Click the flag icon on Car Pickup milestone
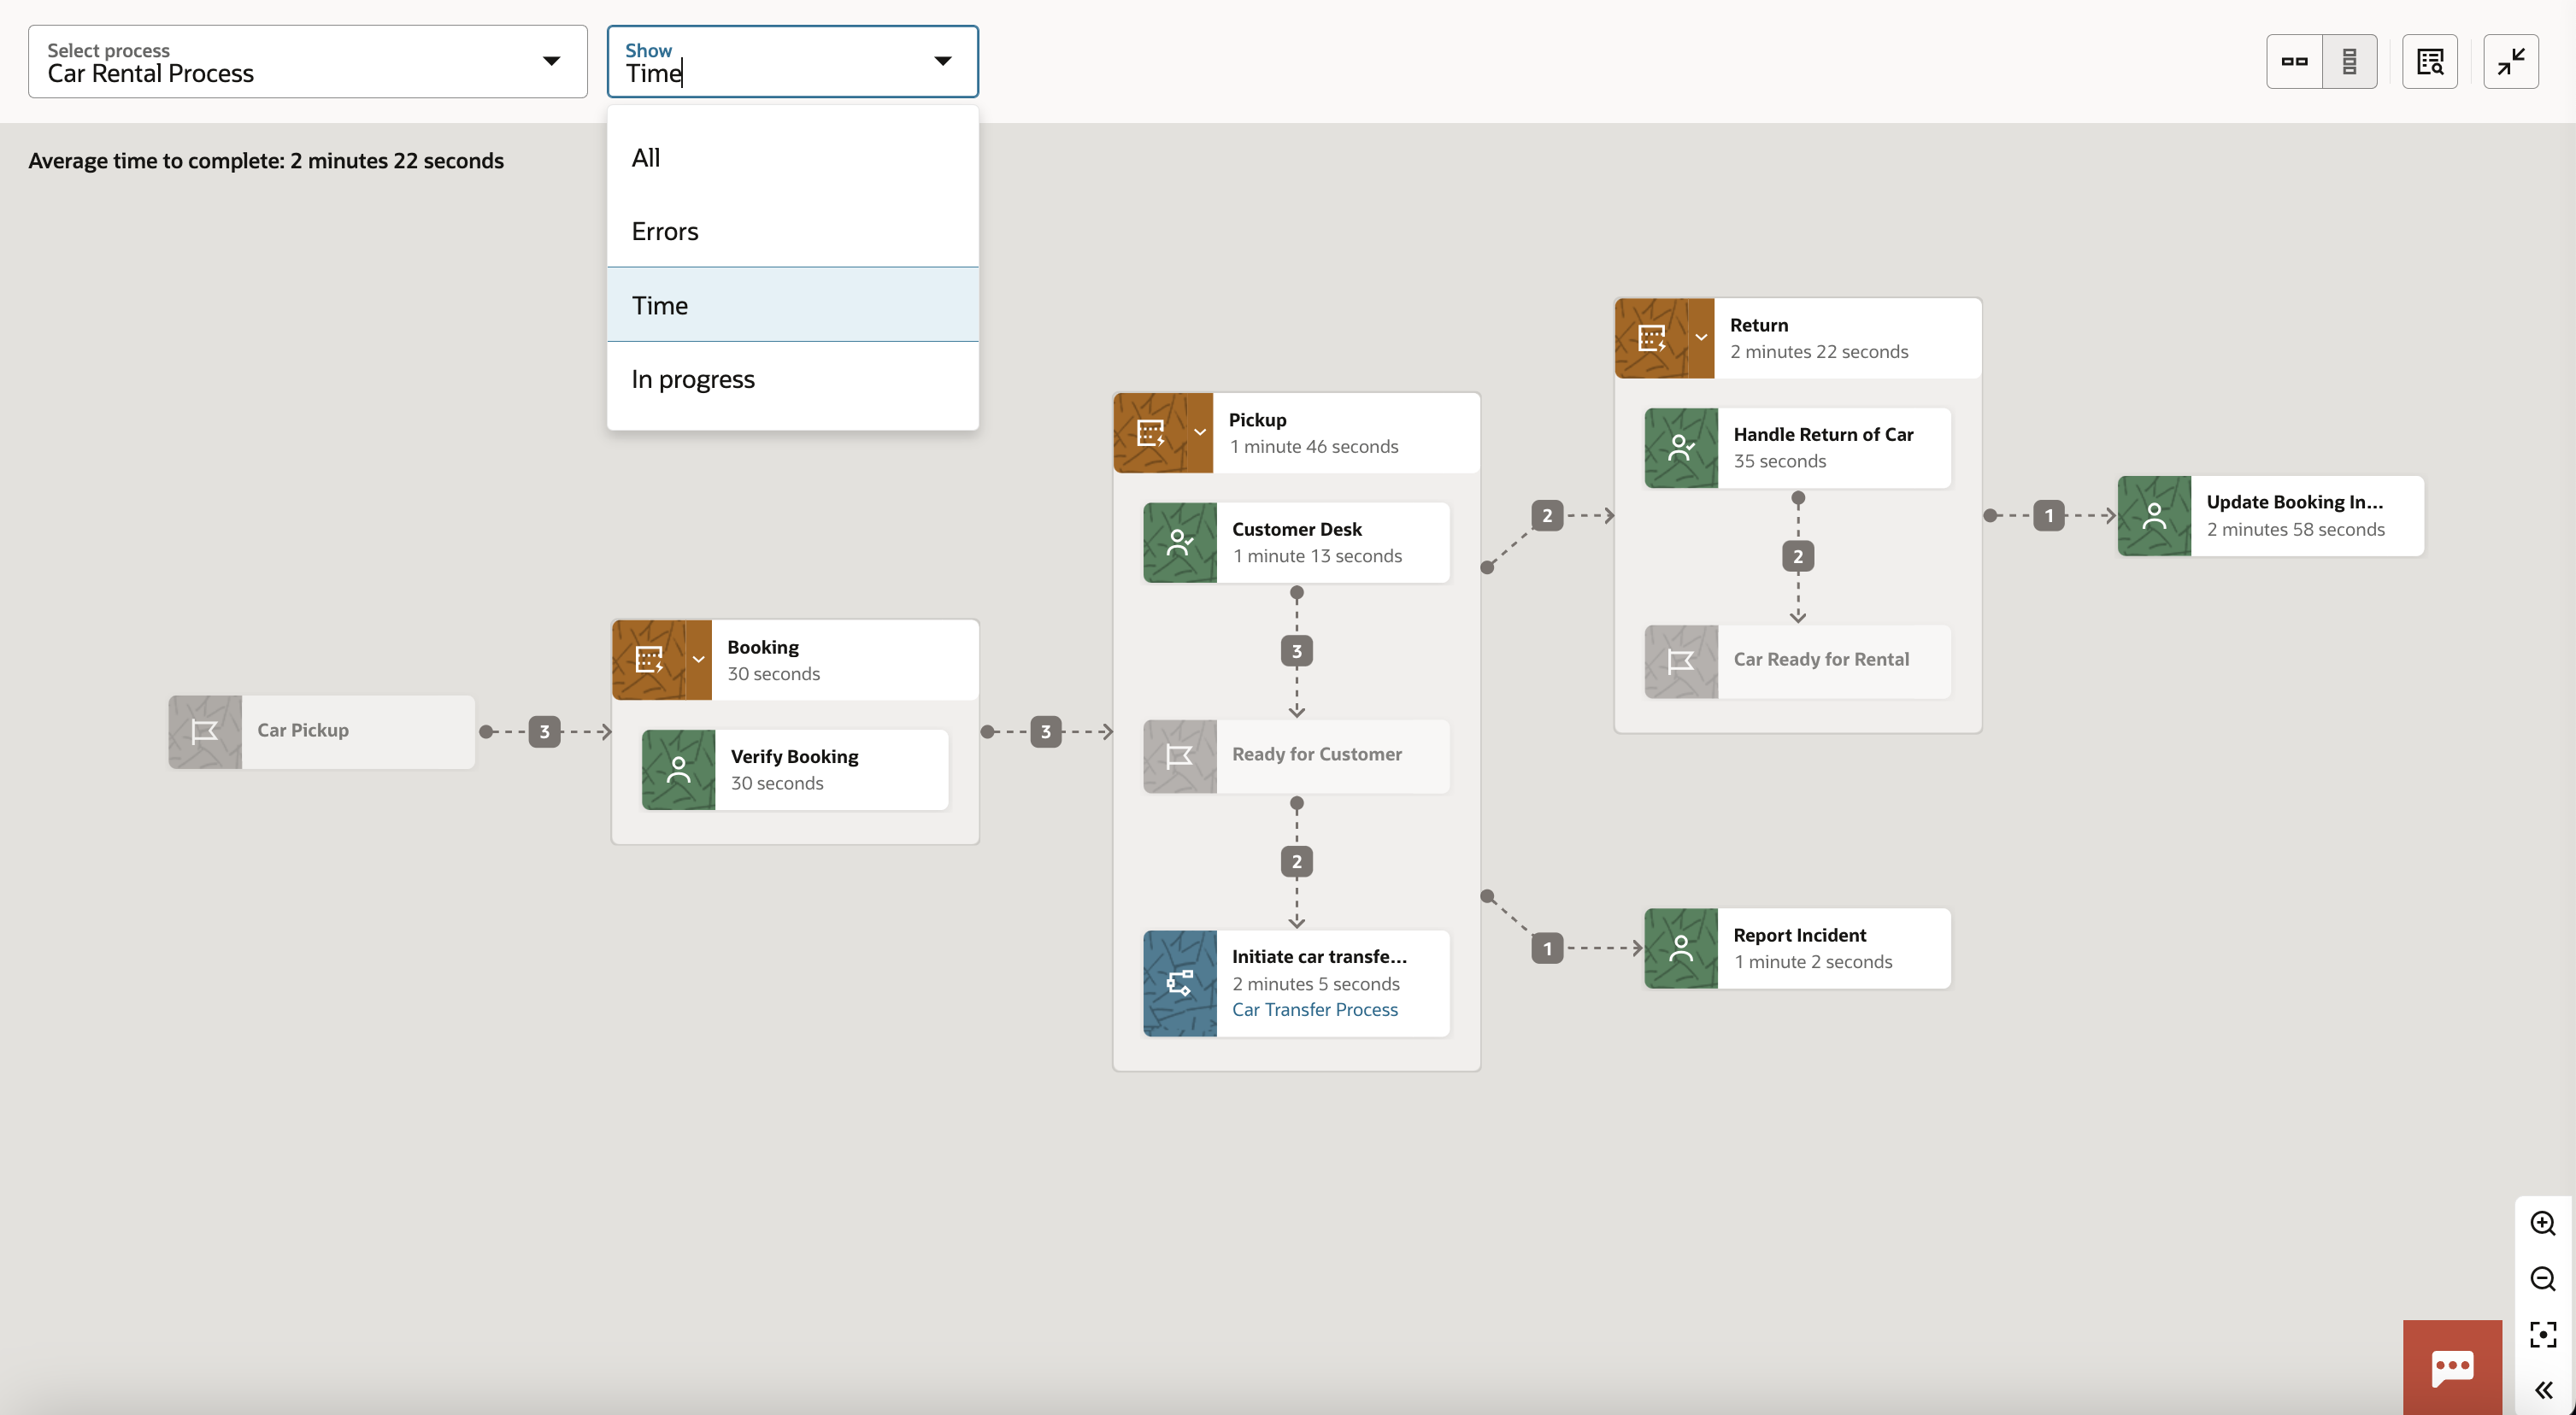Viewport: 2576px width, 1415px height. [204, 731]
